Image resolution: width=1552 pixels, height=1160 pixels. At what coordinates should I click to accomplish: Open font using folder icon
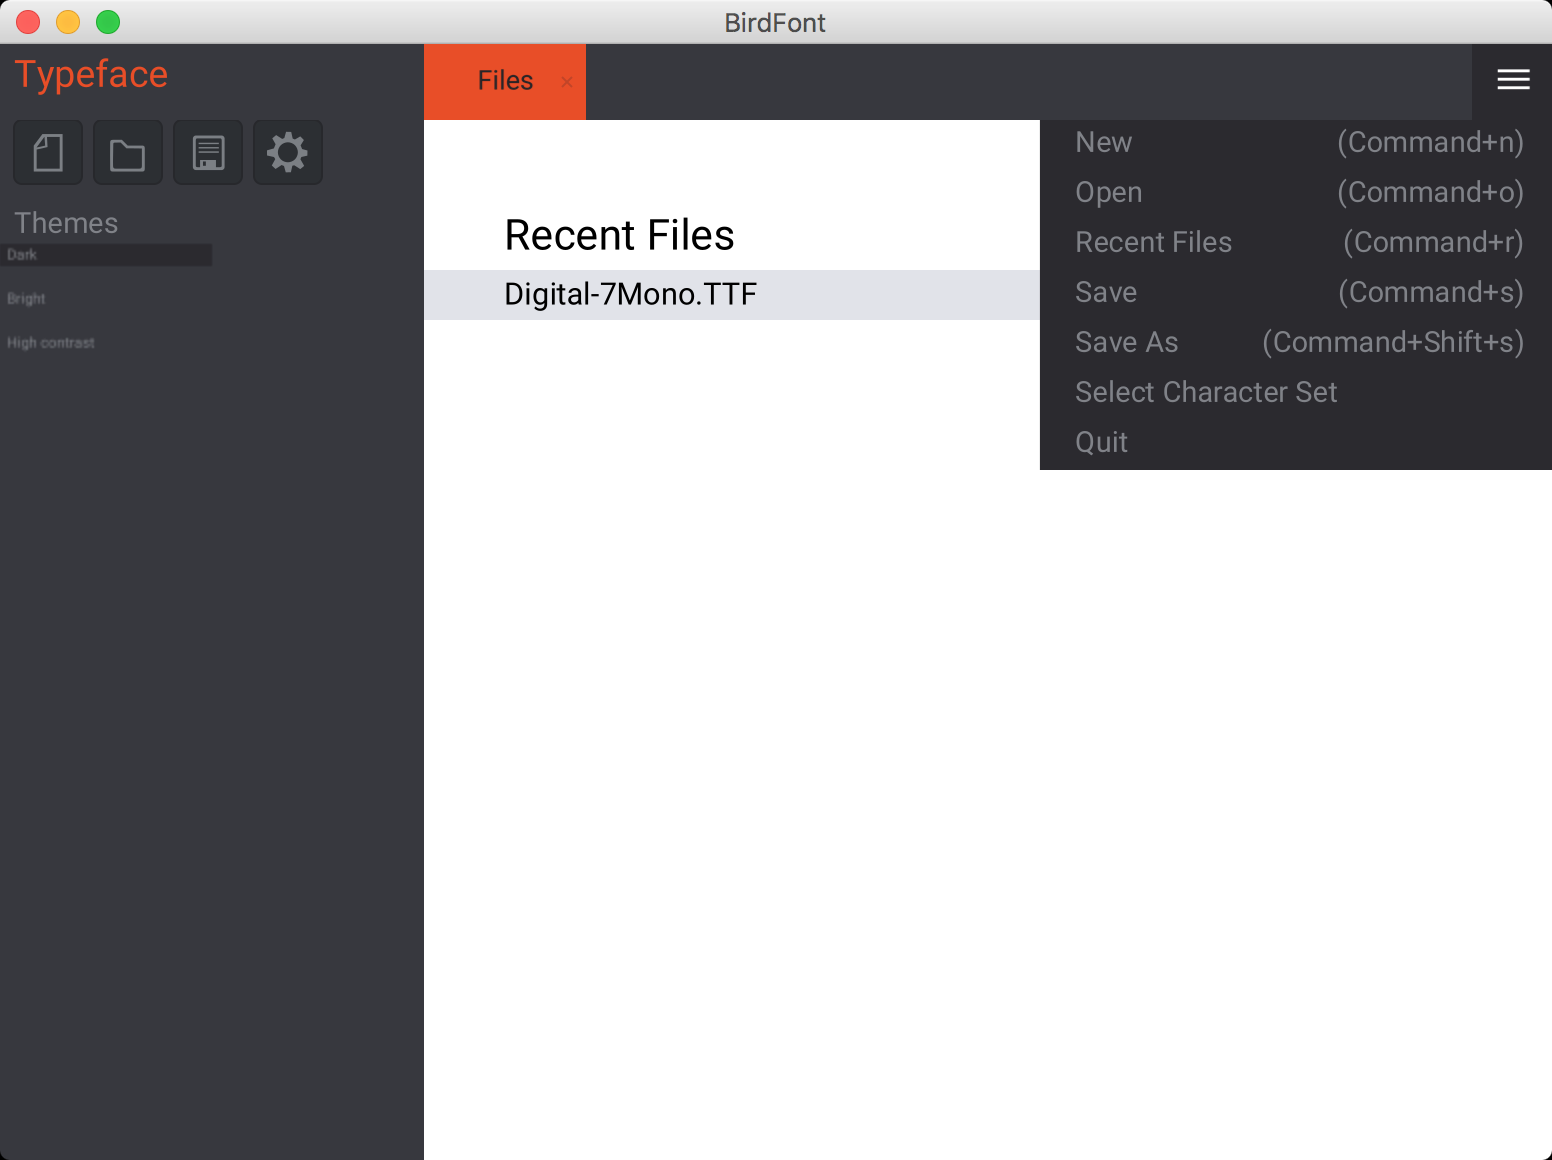128,153
